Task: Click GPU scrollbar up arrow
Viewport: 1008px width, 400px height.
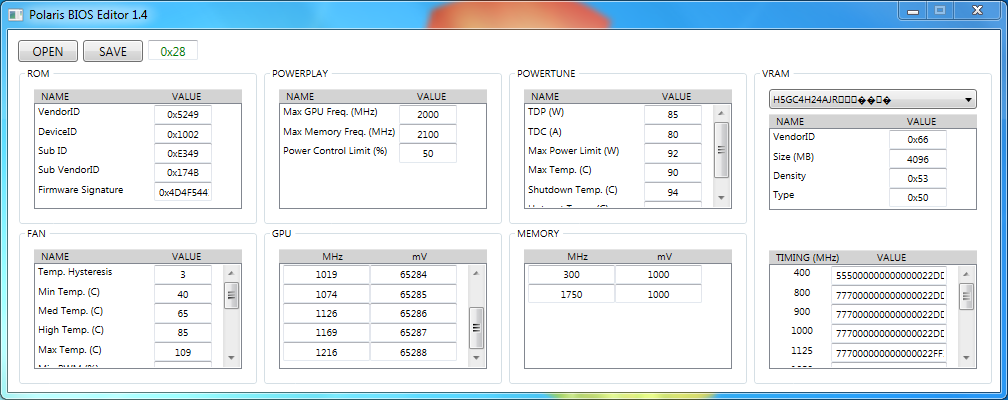Action: coord(476,273)
